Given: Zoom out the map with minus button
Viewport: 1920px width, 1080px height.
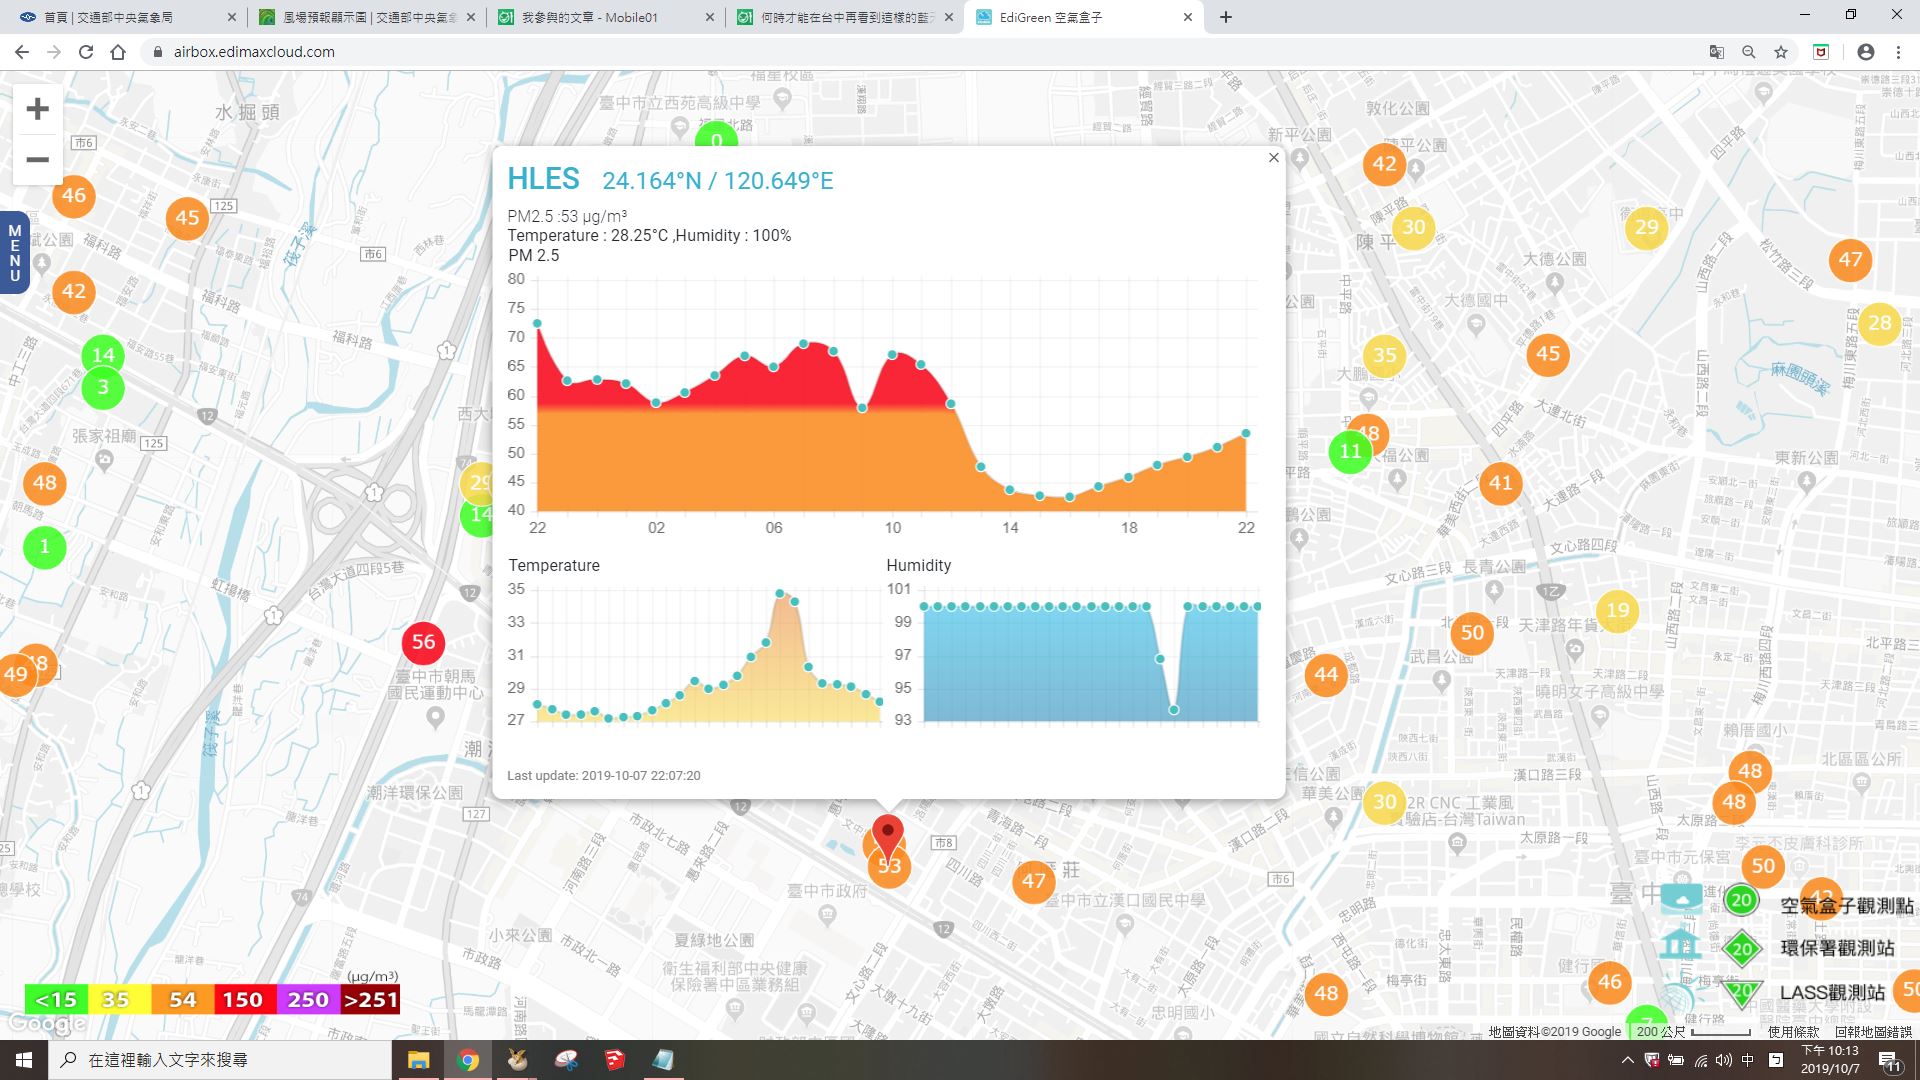Looking at the screenshot, I should 37,160.
